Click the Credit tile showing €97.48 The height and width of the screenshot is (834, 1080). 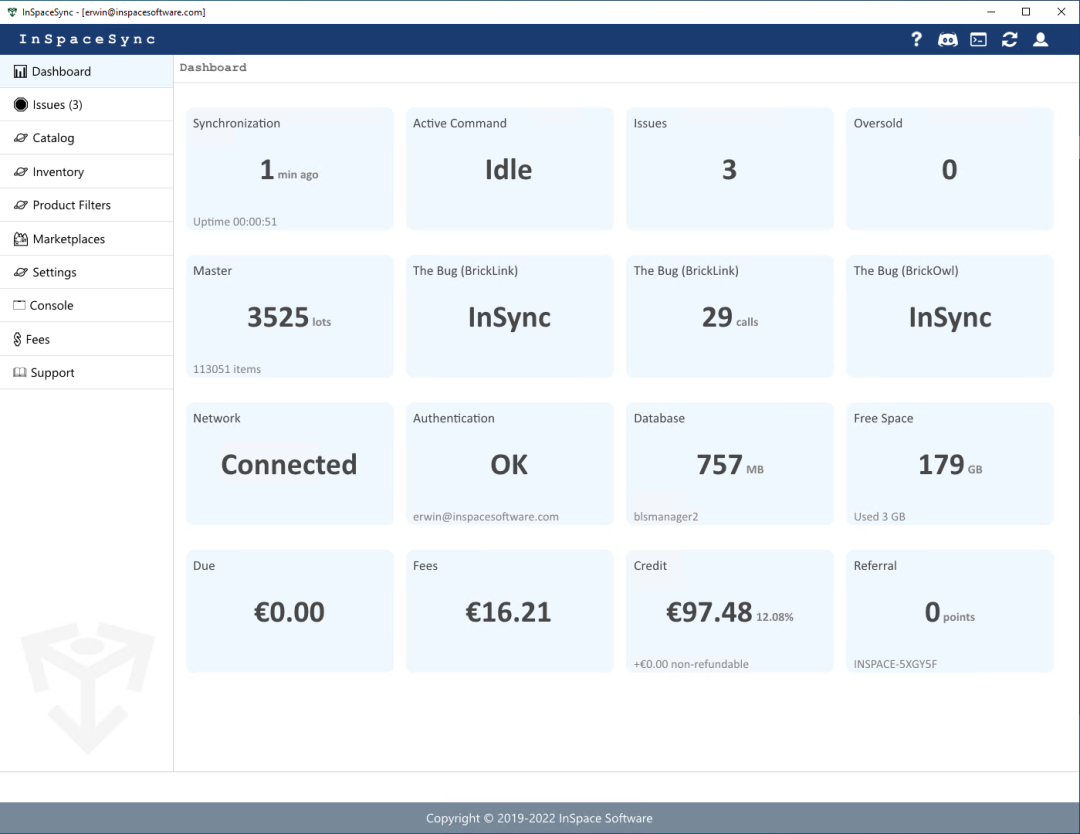[729, 611]
